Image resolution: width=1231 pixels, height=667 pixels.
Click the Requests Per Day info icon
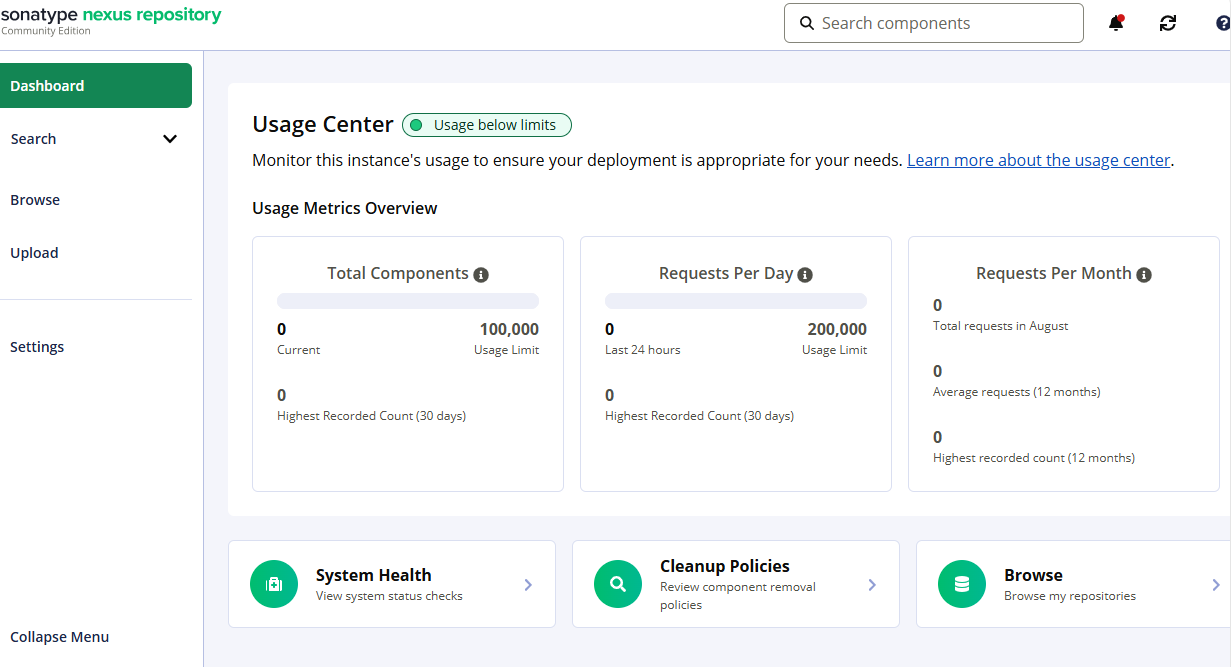click(x=805, y=274)
